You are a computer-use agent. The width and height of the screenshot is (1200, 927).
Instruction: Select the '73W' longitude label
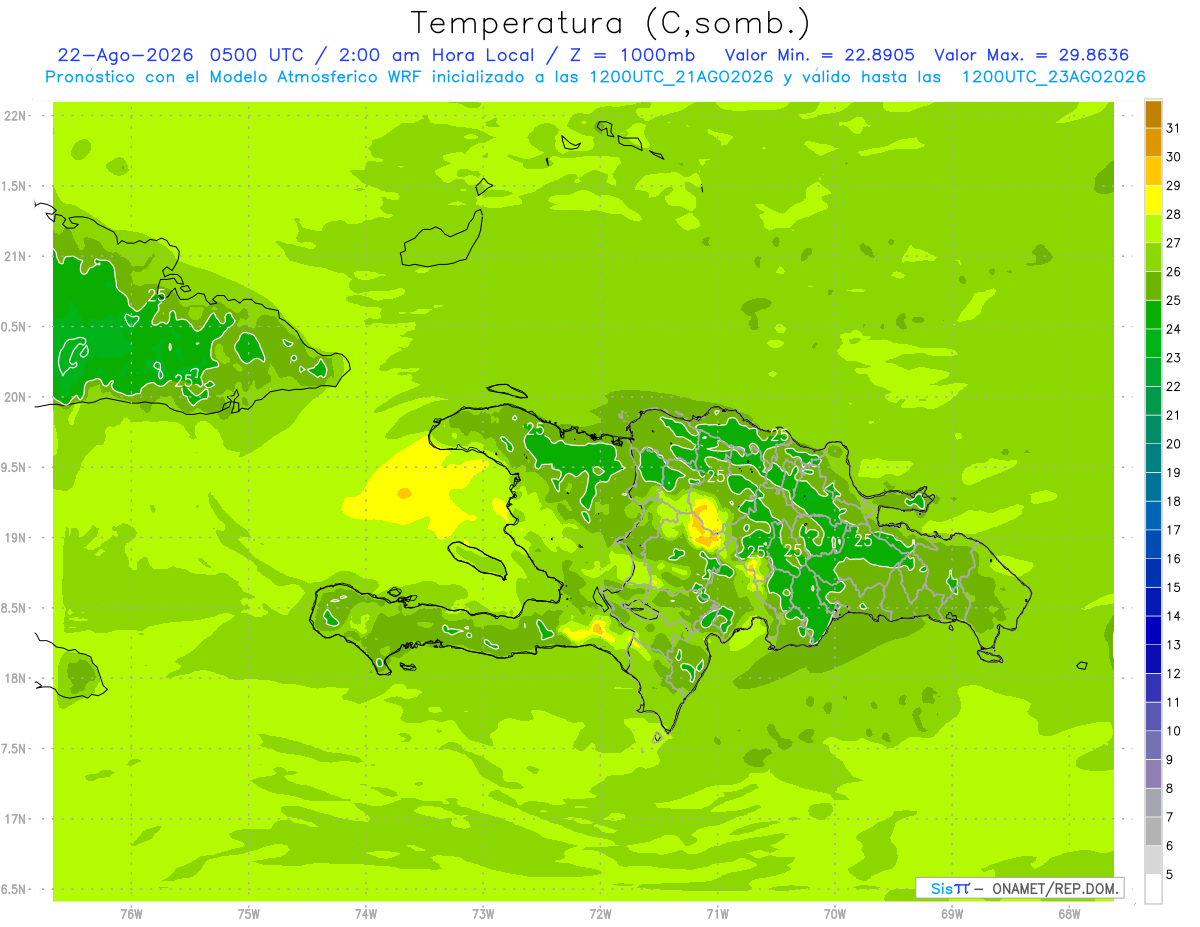pyautogui.click(x=483, y=914)
